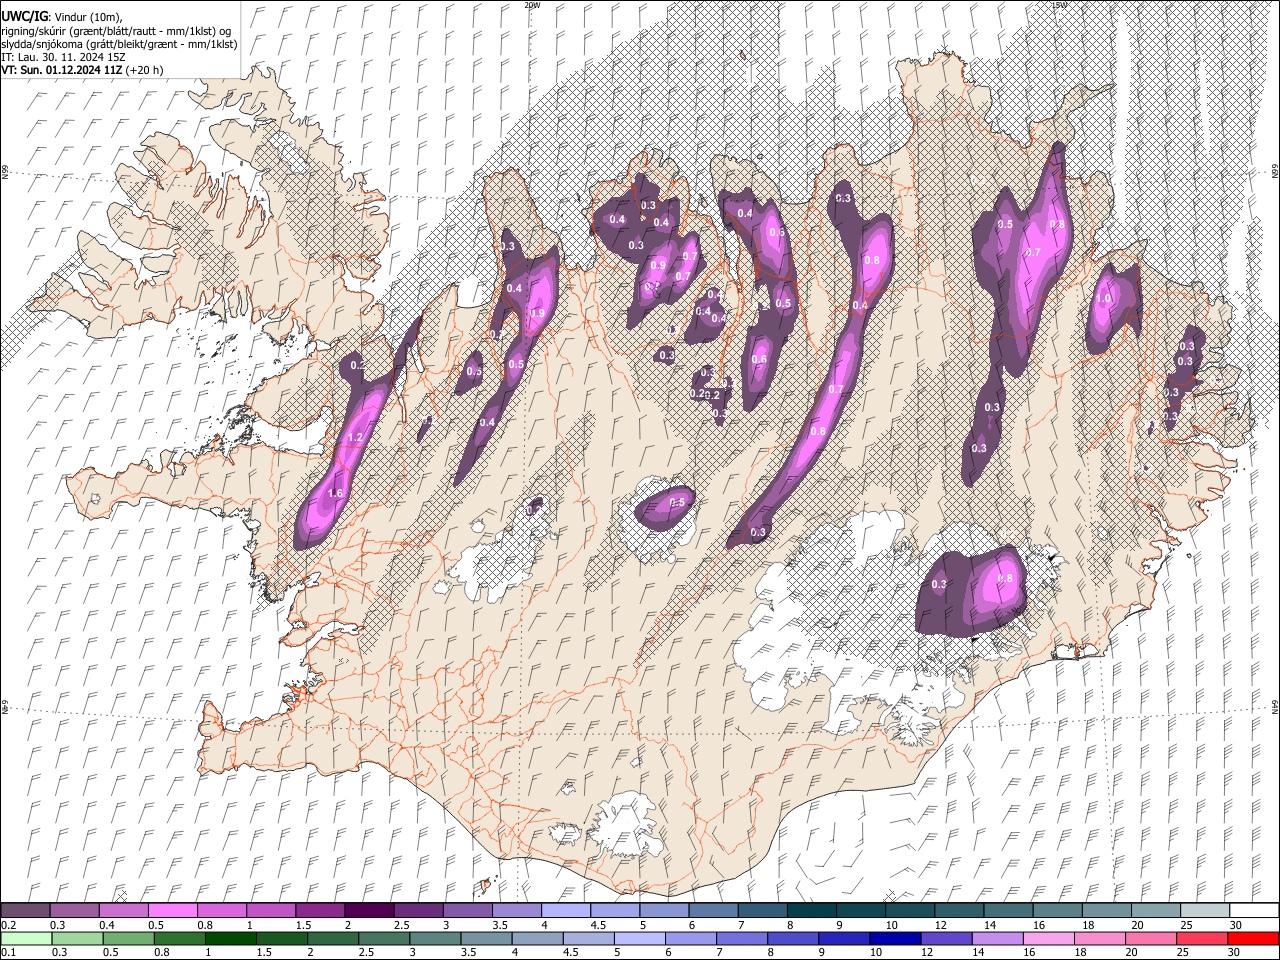Viewport: 1280px width, 960px height.
Task: Pick the deep blue rain swatch labeled 10
Action: click(x=895, y=938)
